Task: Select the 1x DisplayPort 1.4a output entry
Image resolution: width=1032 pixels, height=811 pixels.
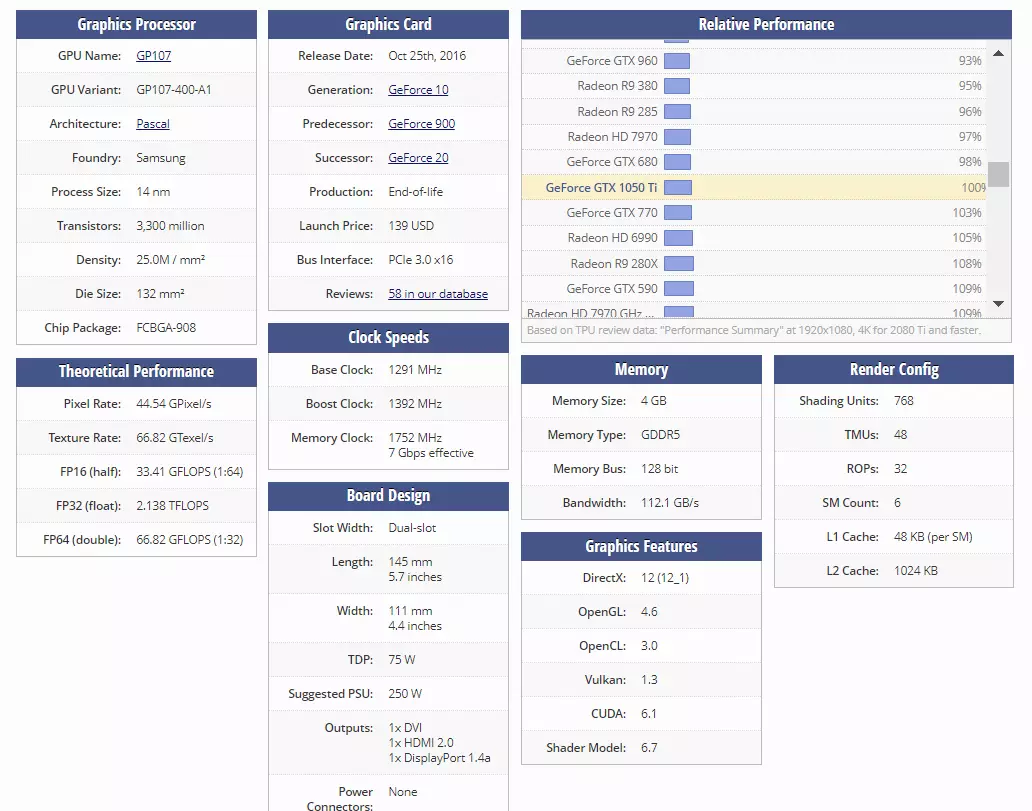Action: [x=439, y=758]
